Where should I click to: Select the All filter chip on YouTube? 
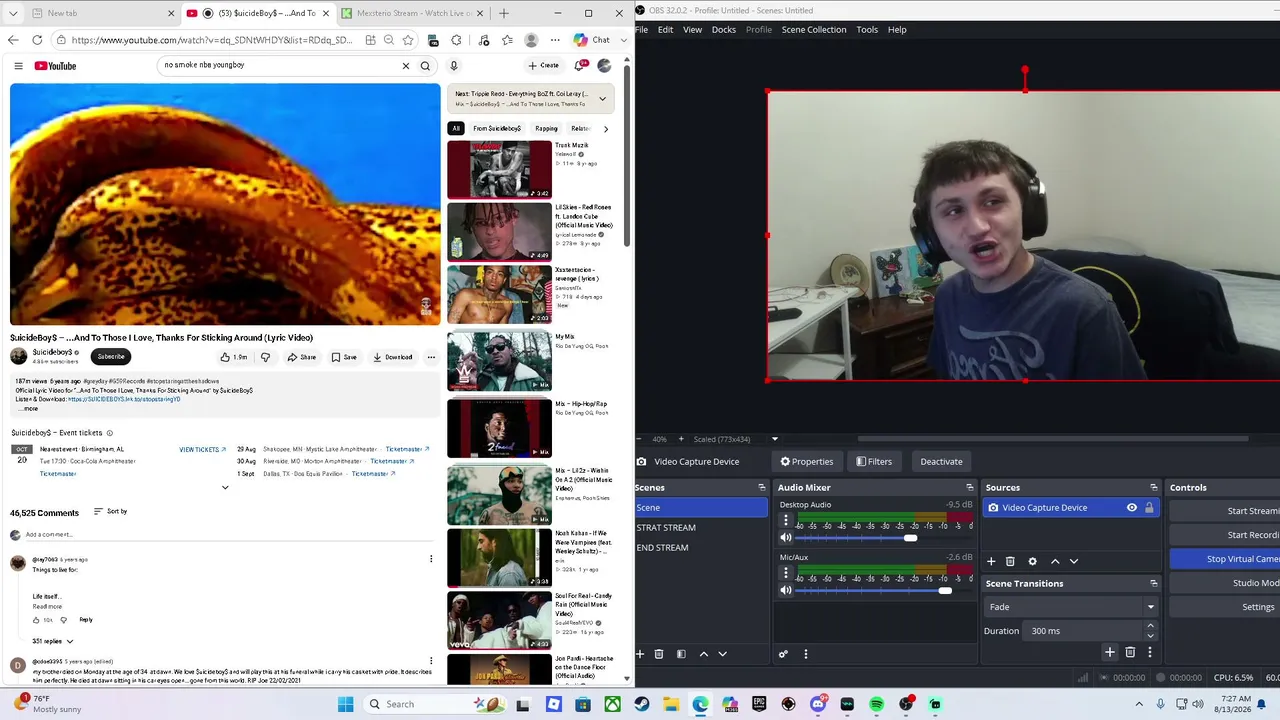click(456, 128)
